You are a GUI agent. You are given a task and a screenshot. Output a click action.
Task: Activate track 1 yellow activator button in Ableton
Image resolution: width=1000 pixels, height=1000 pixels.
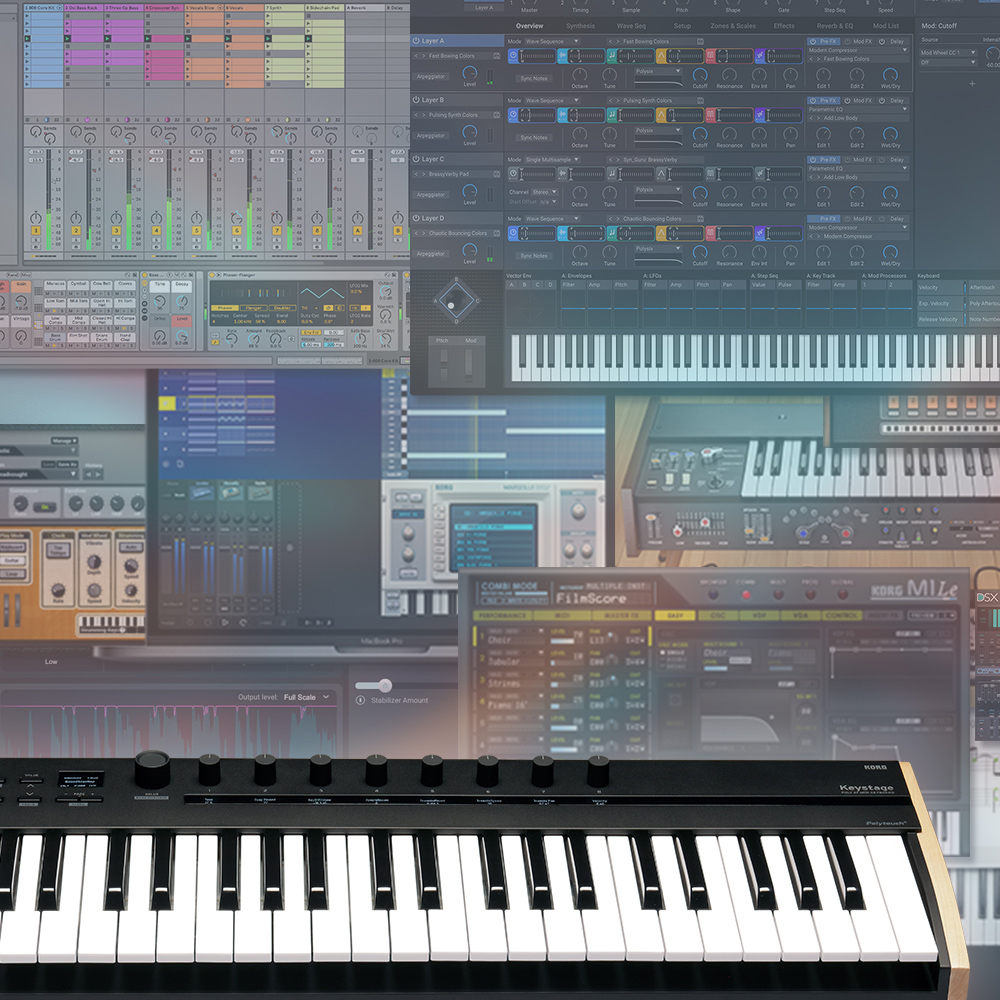coord(36,231)
